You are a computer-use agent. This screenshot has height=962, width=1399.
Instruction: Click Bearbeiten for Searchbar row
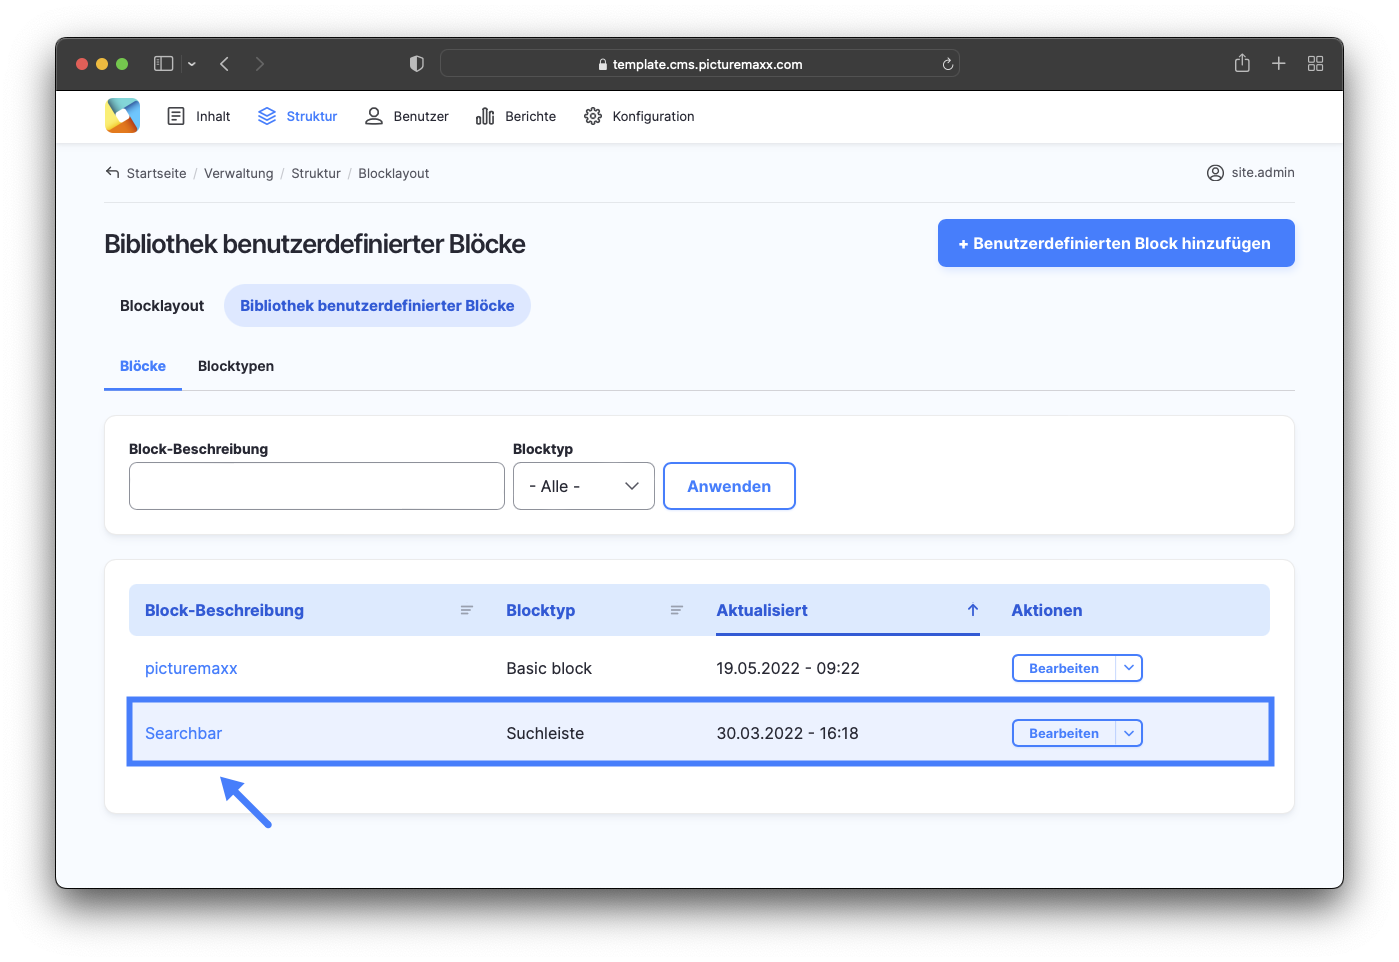pos(1064,733)
